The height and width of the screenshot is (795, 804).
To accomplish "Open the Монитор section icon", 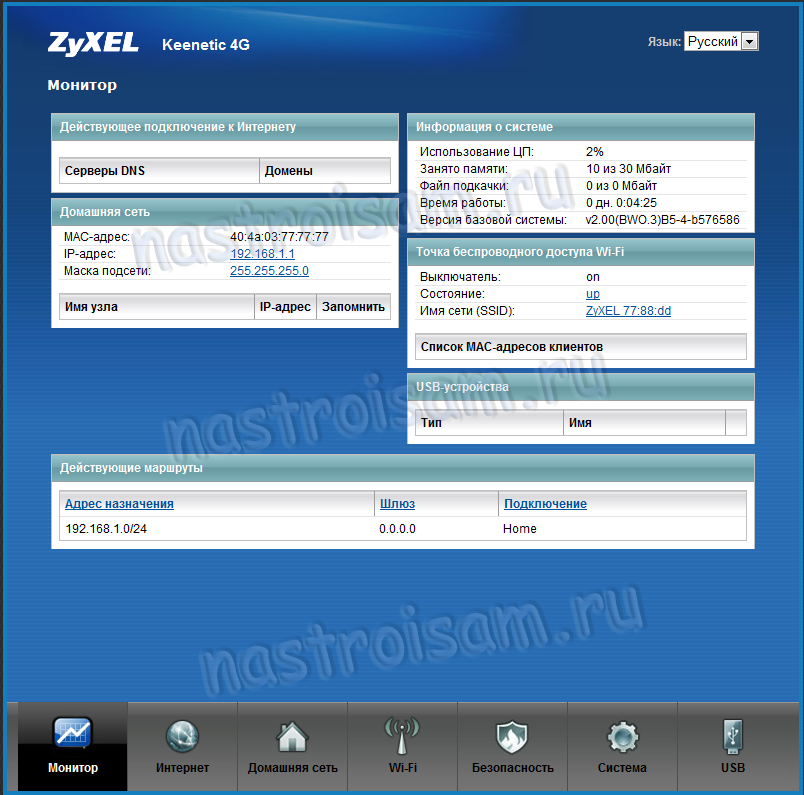I will click(73, 736).
